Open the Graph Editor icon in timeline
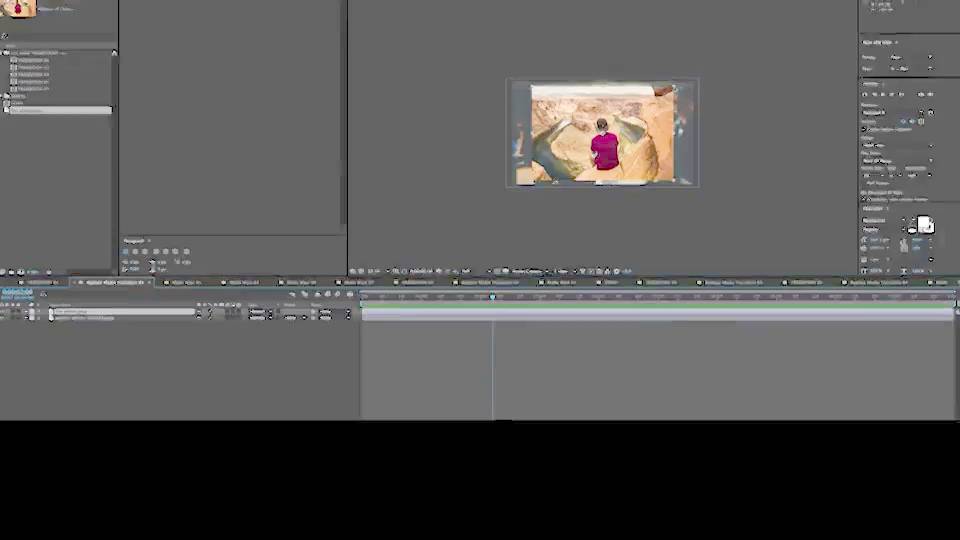 coord(350,294)
